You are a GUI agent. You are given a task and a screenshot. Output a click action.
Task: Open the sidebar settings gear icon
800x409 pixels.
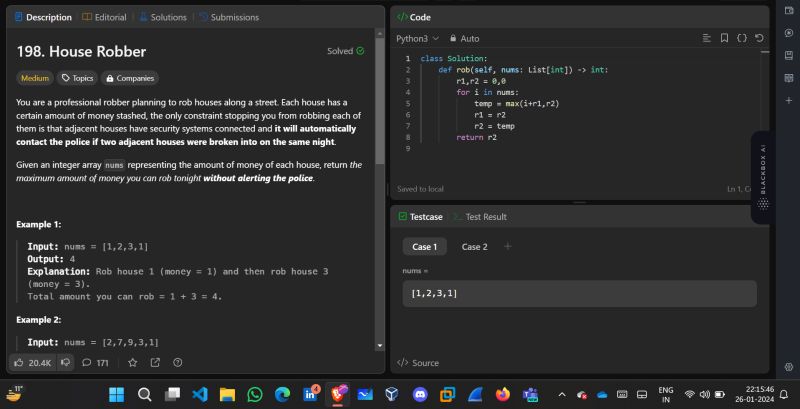pos(789,367)
